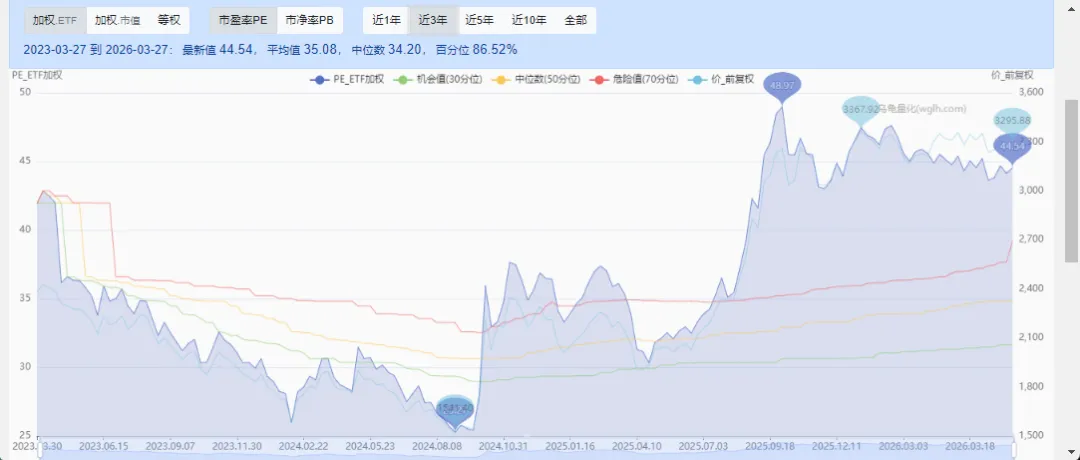Viewport: 1080px width, 460px height.
Task: Select the 加权.ETF weighting tab
Action: [x=55, y=21]
